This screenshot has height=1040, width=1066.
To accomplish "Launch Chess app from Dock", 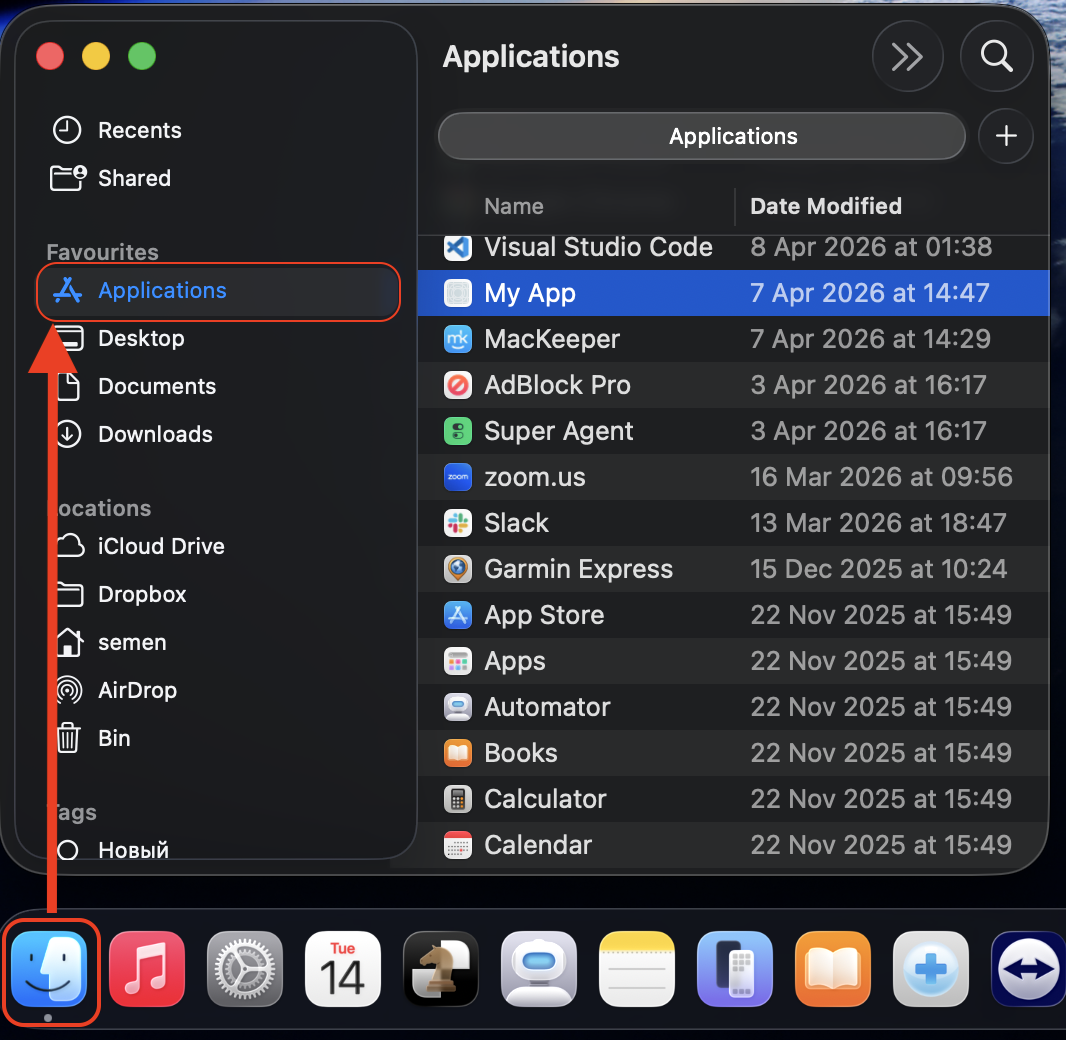I will tap(441, 969).
